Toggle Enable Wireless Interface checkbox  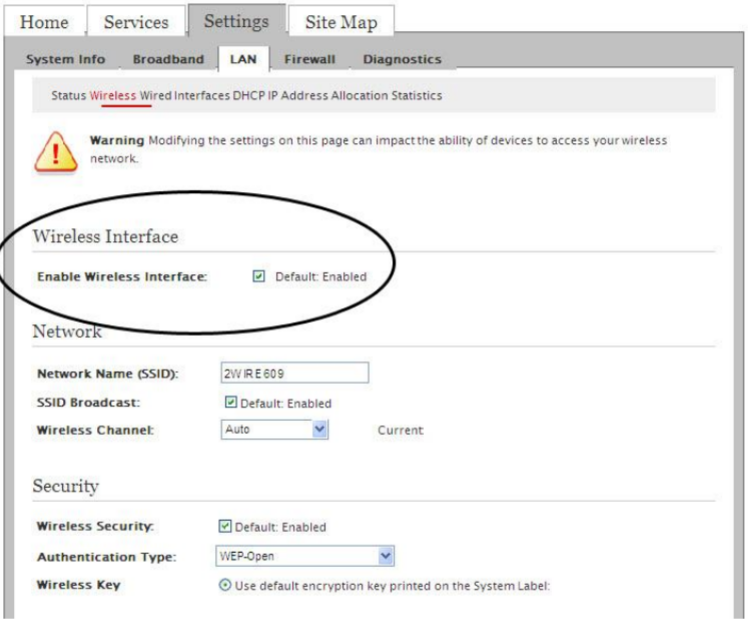click(259, 276)
